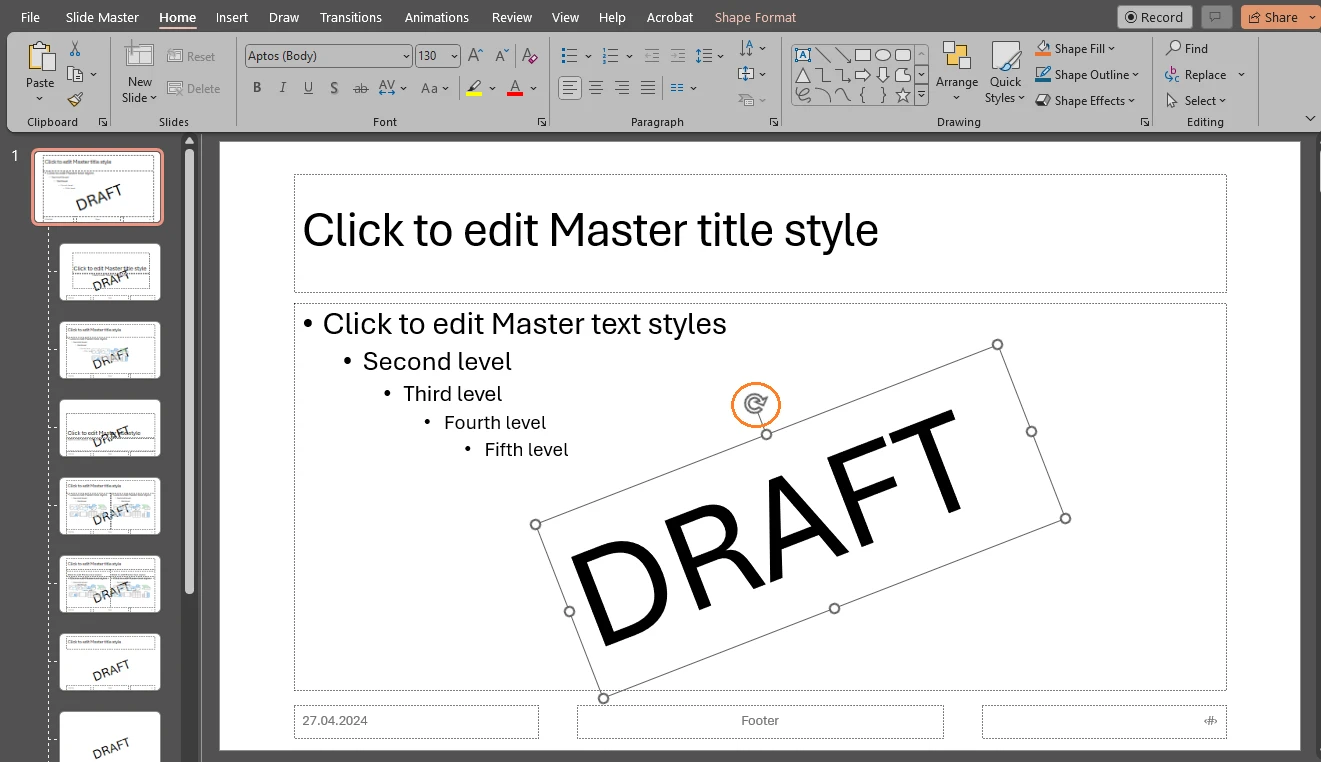Viewport: 1321px width, 762px height.
Task: Switch to the Slide Master tab
Action: click(x=101, y=17)
